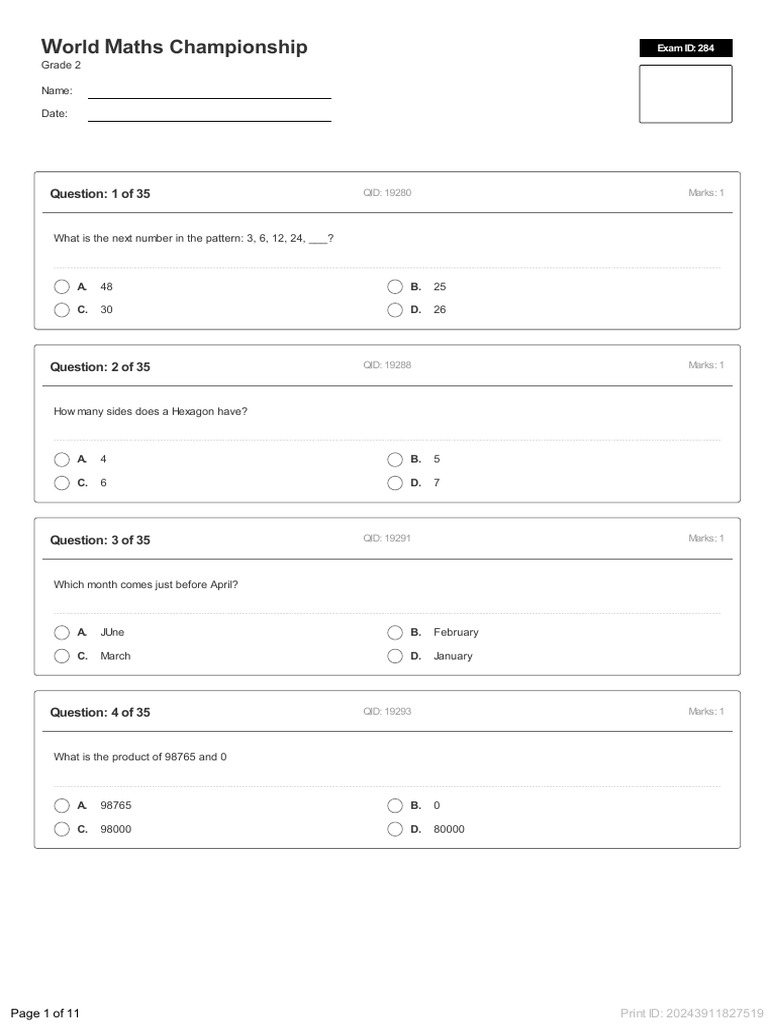Choose option B '0' for Question 4
768x1024 pixels.
click(x=395, y=806)
